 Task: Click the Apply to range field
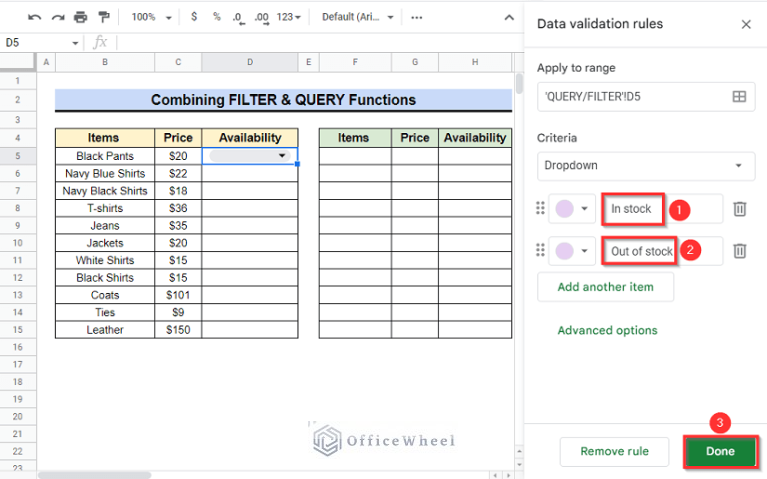point(646,97)
